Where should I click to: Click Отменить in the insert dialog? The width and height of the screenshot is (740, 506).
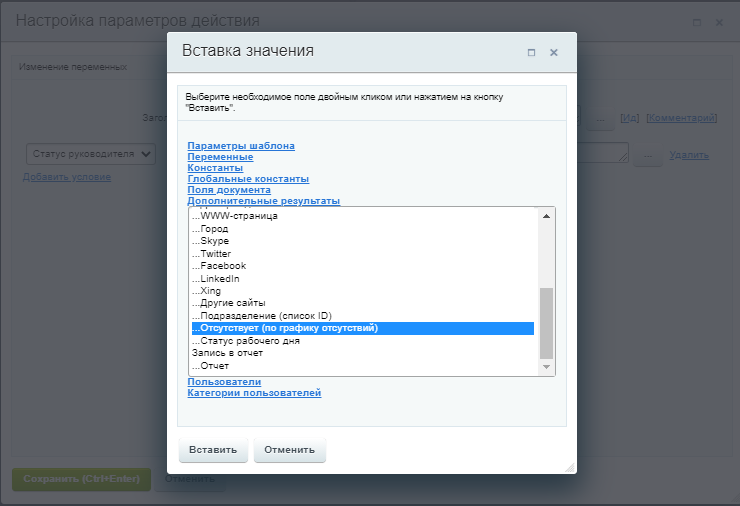pyautogui.click(x=290, y=450)
